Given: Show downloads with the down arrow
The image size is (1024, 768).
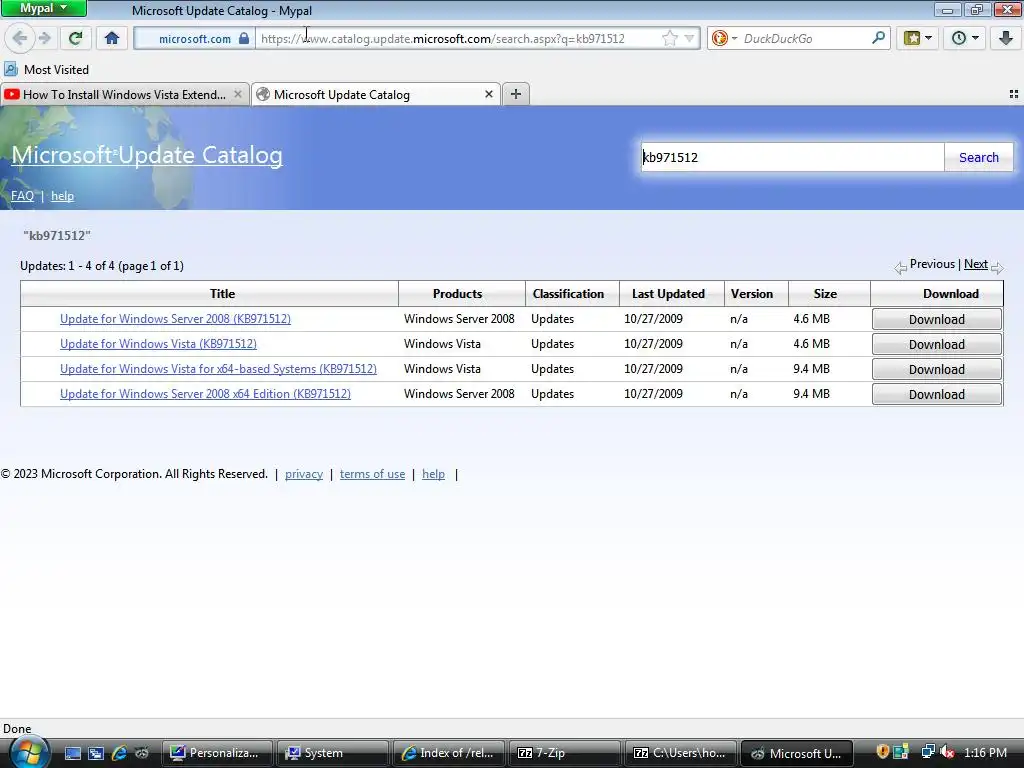Looking at the screenshot, I should tap(1006, 38).
